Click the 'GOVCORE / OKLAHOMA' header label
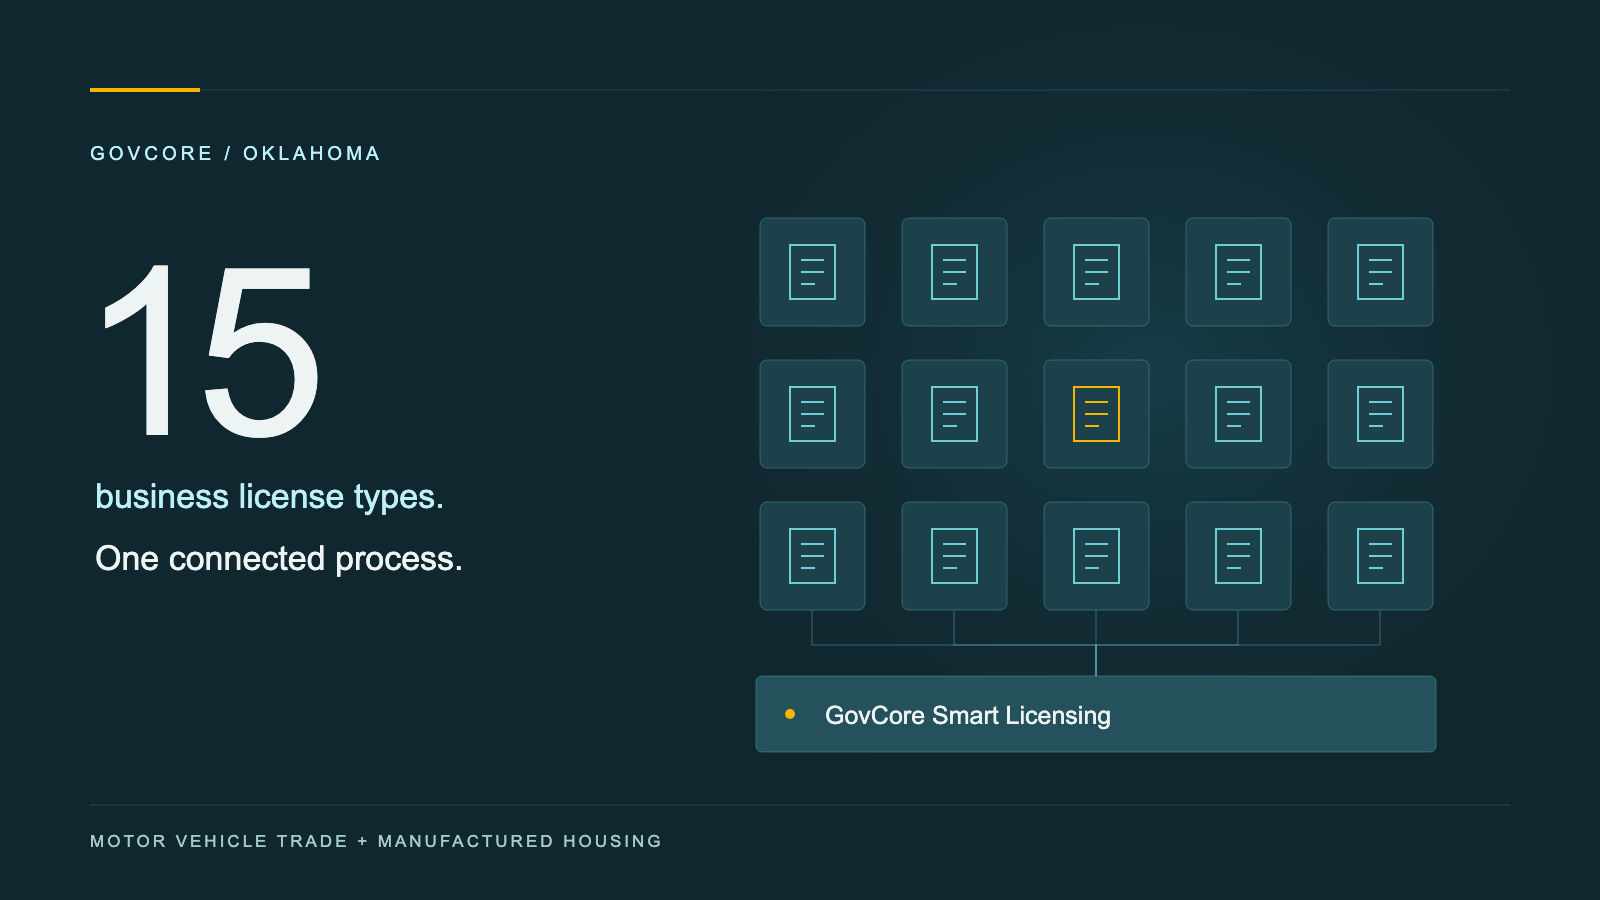Screen dimensions: 1600x900 click(235, 153)
